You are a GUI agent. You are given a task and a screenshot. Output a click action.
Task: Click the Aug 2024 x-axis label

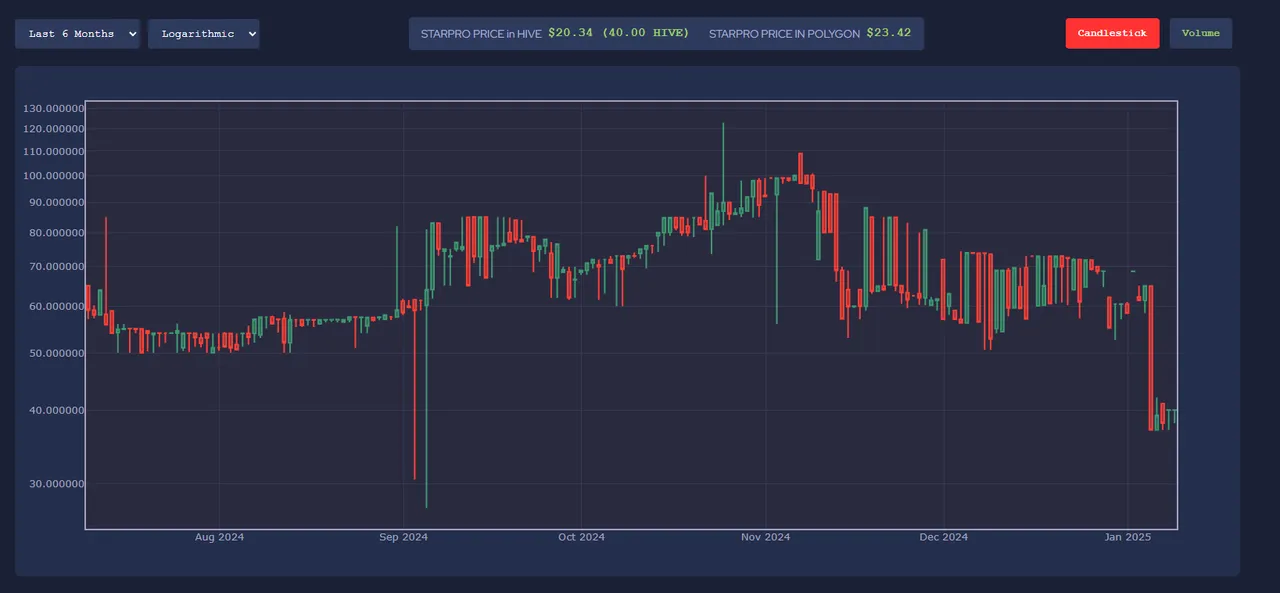tap(219, 537)
